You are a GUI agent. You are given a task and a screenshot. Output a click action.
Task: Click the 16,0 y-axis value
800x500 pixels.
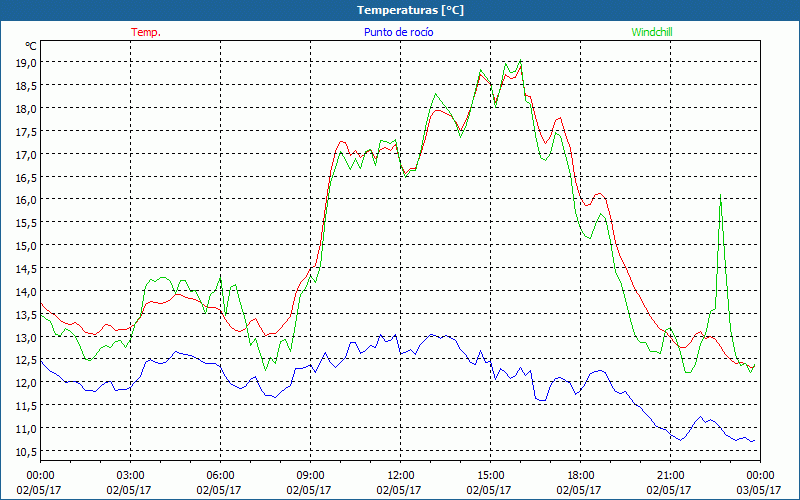27,199
